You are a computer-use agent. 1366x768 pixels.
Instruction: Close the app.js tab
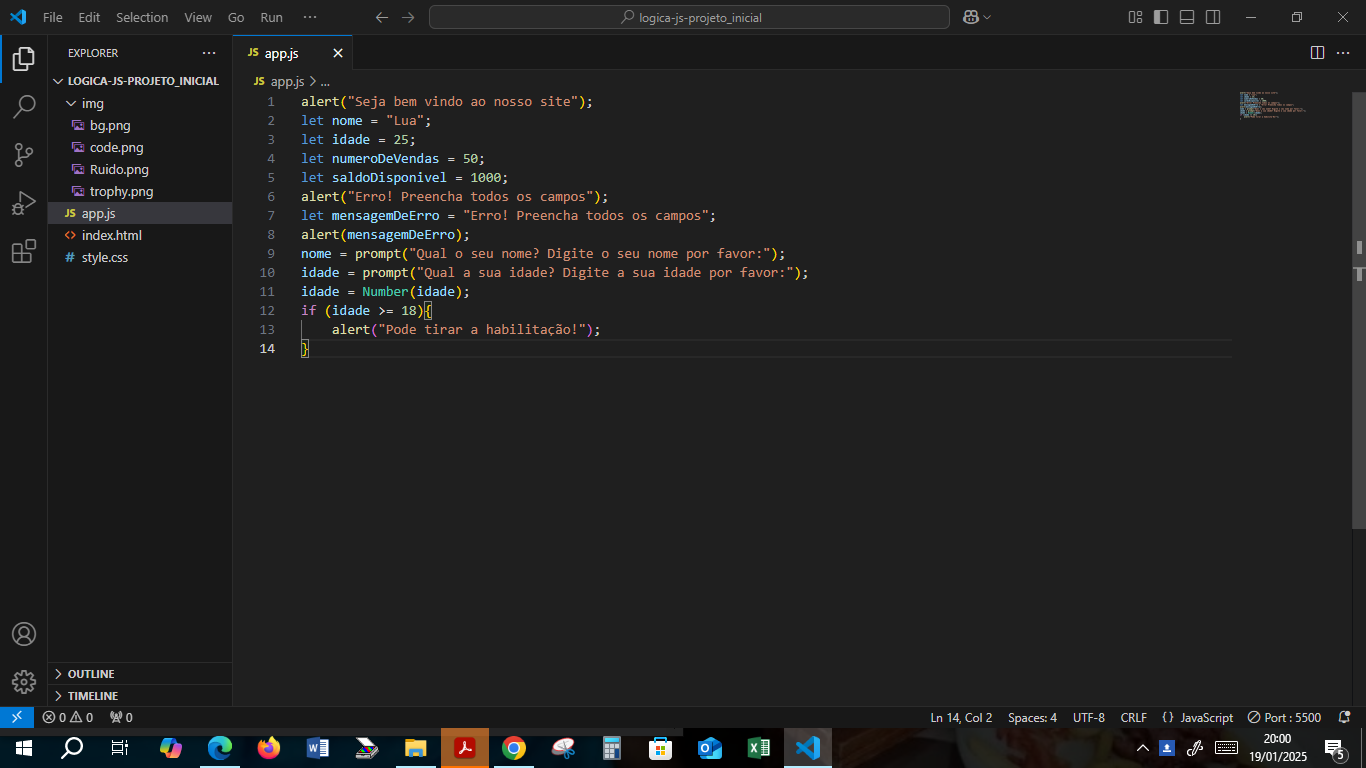338,53
